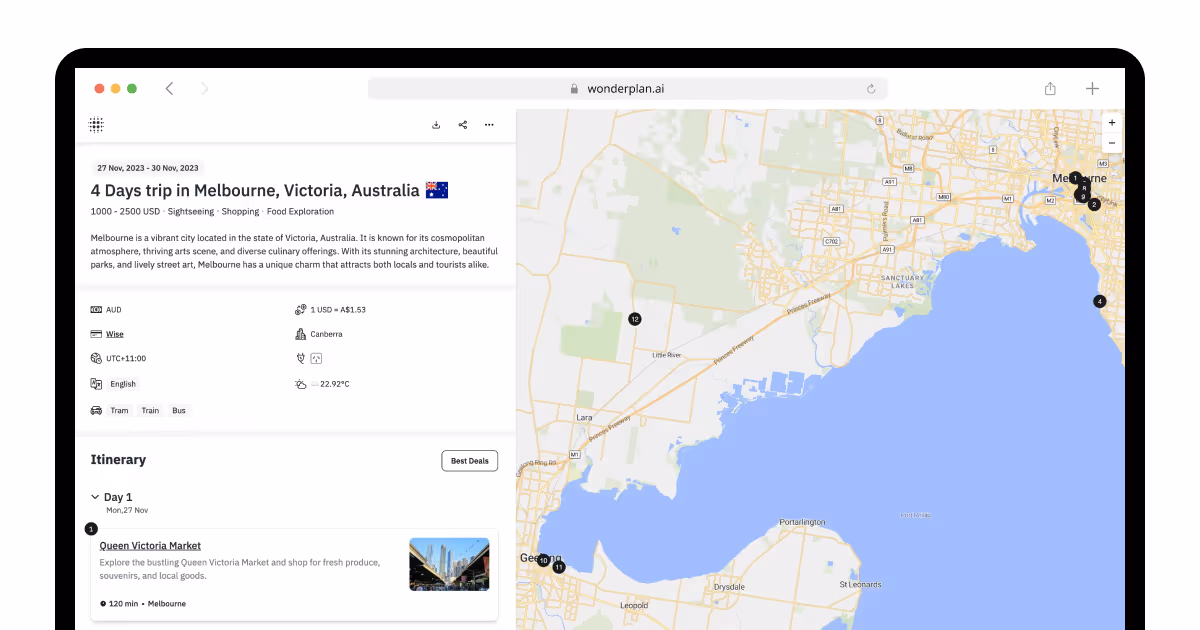
Task: Click the Itinerary heading
Action: click(x=118, y=460)
